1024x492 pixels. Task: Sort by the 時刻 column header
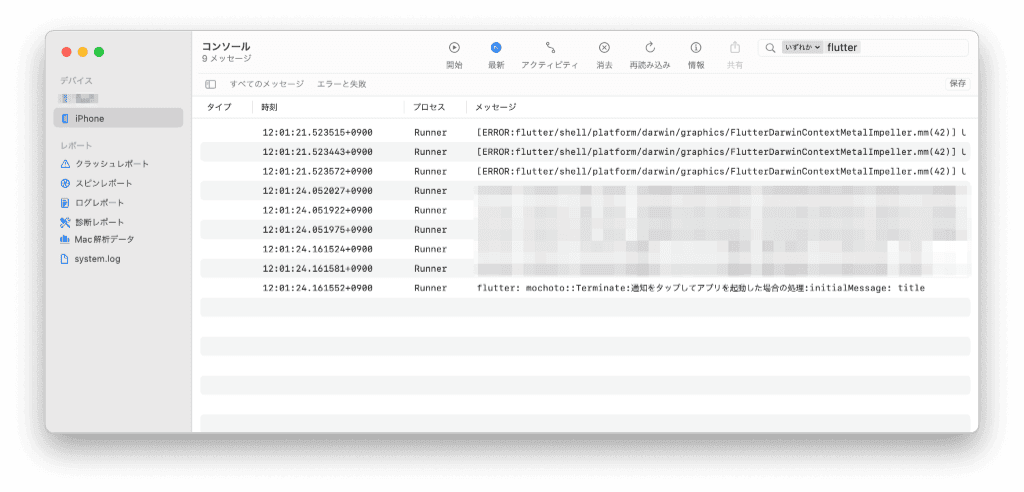270,107
